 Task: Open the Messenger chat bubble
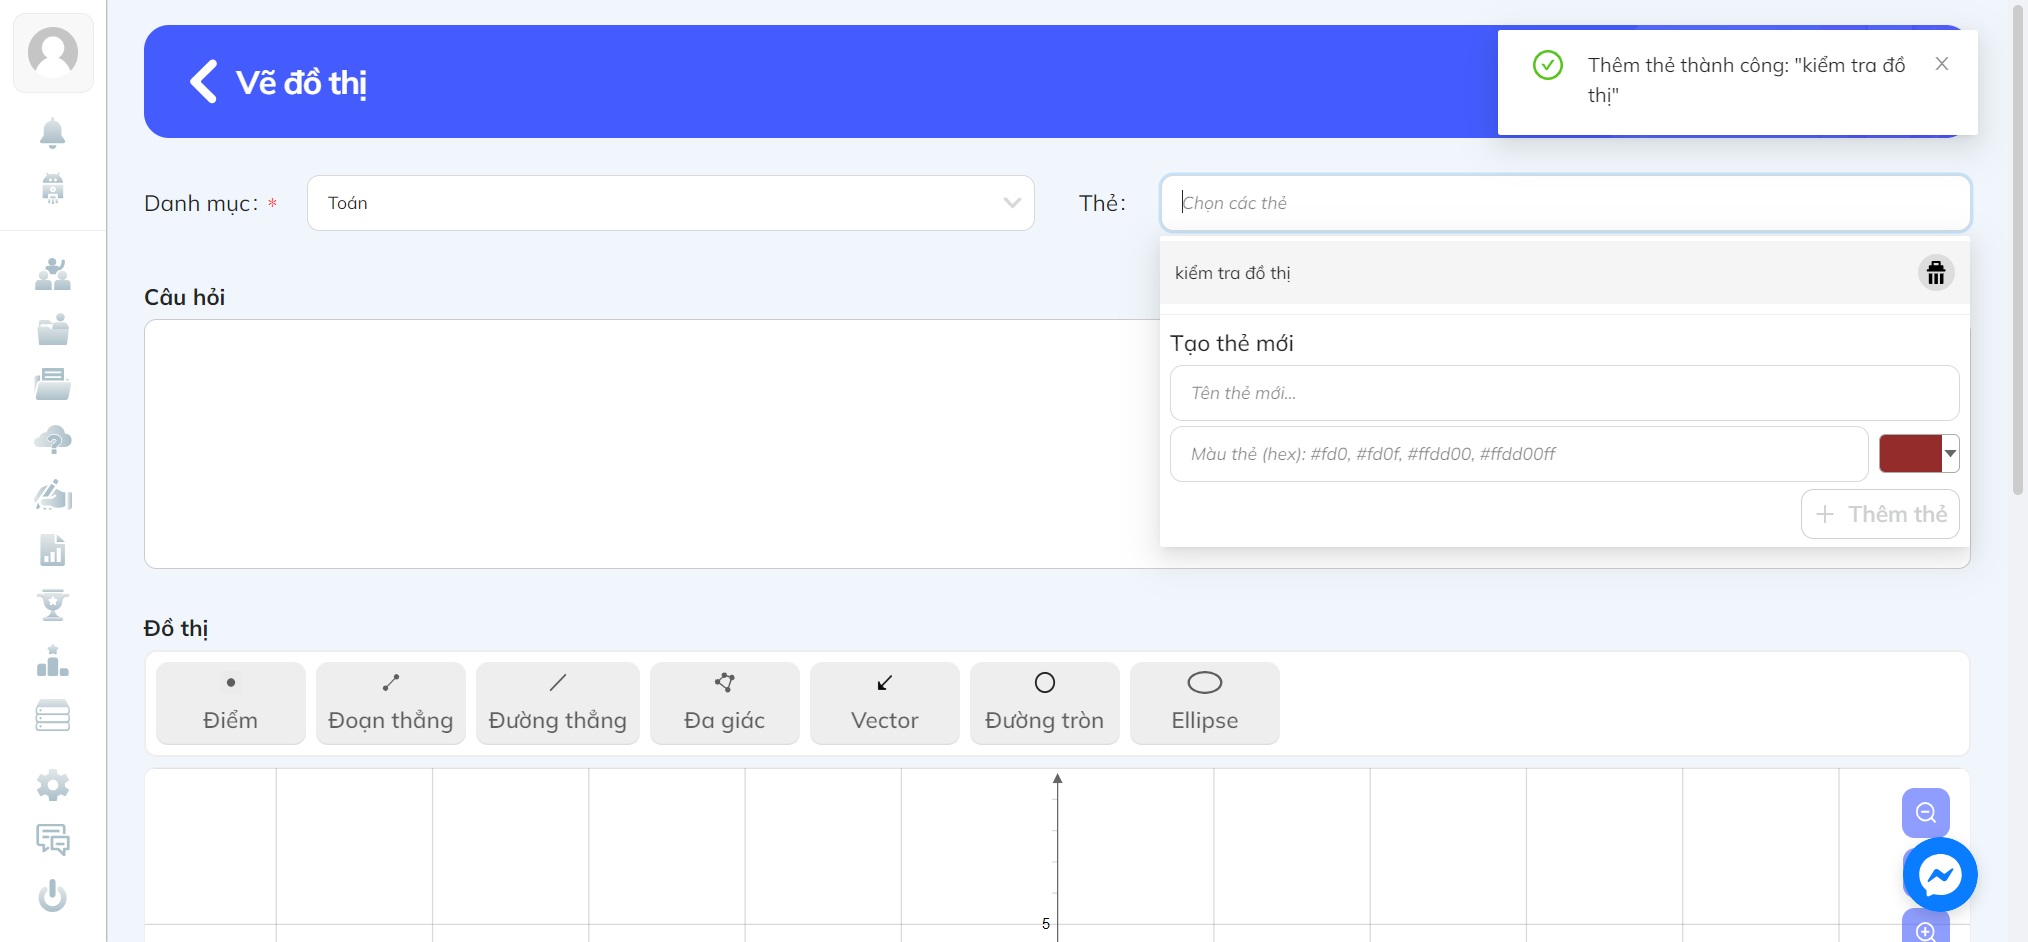(1940, 875)
